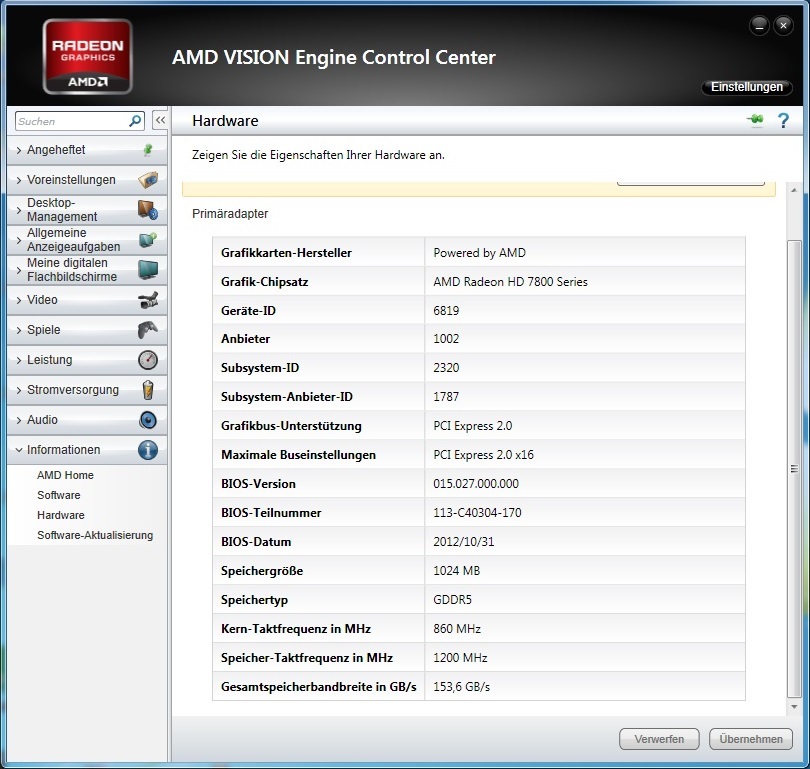Expand the Desktop-Management section

click(x=87, y=210)
